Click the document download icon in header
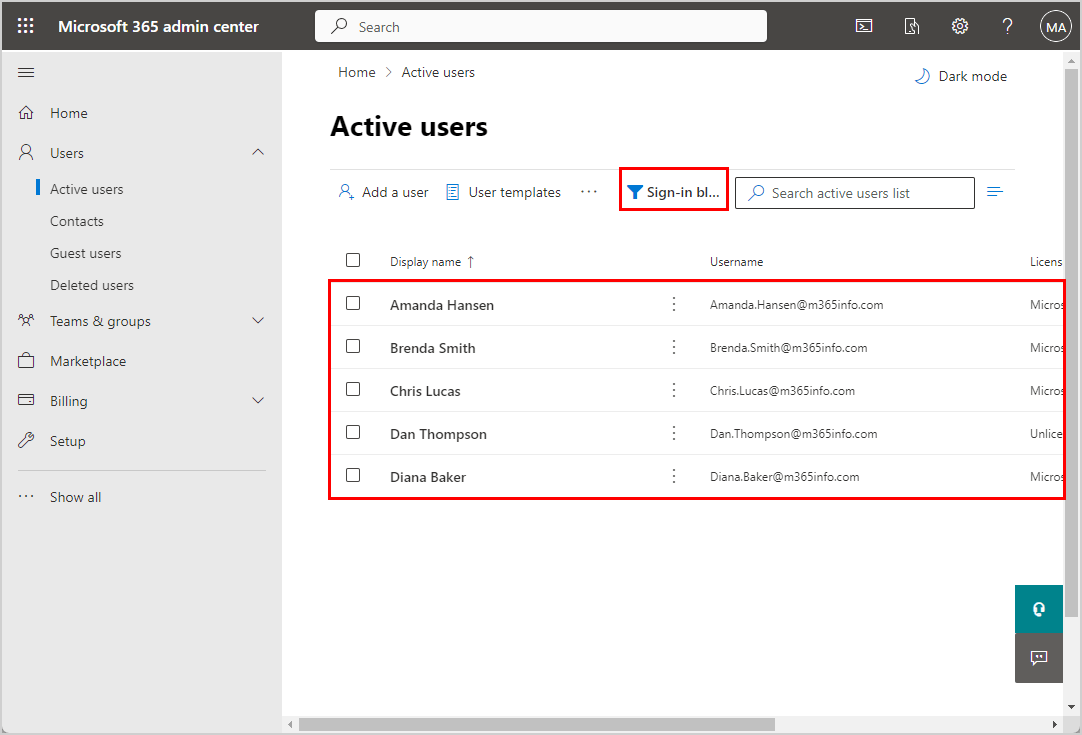 912,26
